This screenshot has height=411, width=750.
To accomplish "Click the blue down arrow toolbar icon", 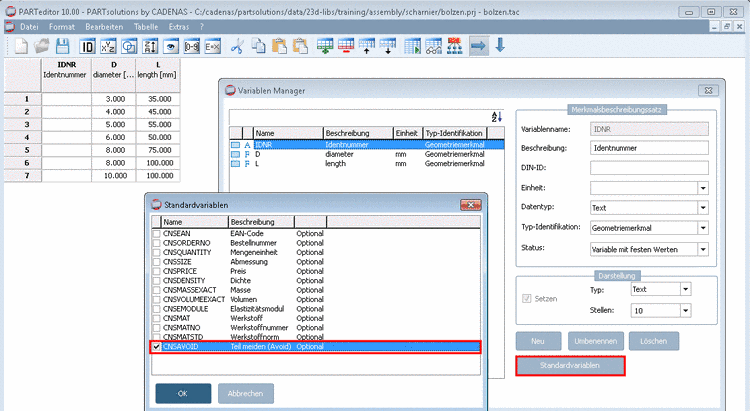I will point(500,45).
